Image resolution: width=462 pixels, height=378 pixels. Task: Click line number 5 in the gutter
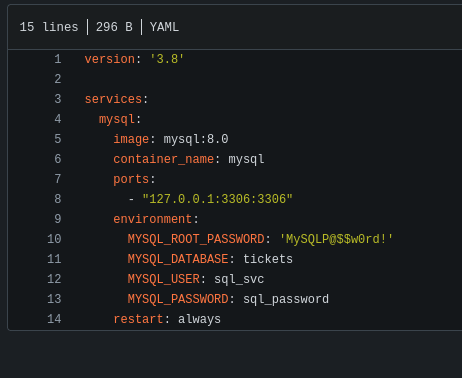(x=58, y=139)
